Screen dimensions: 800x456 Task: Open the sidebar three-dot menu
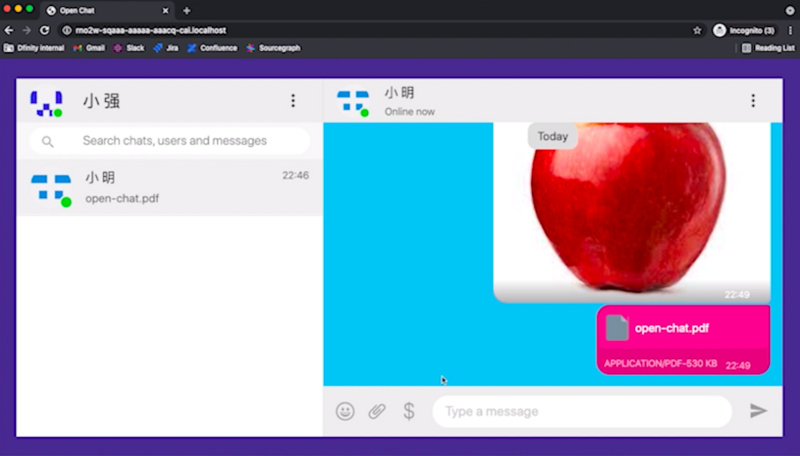[x=293, y=101]
